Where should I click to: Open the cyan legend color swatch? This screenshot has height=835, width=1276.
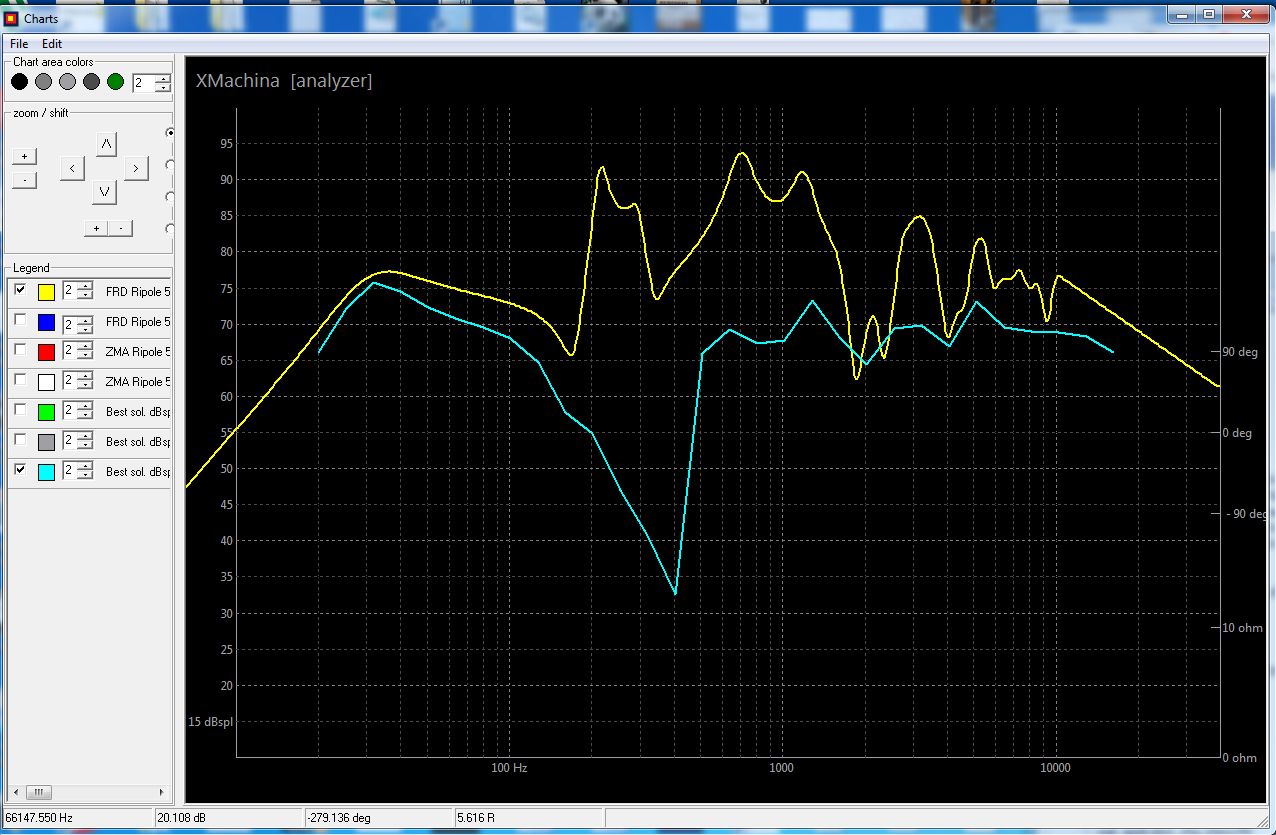click(46, 472)
